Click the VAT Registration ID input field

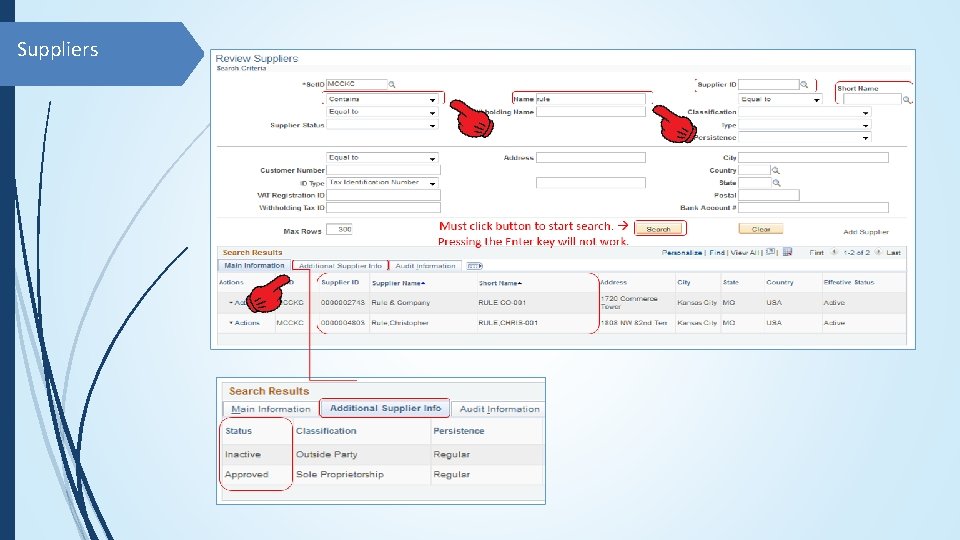click(x=383, y=195)
